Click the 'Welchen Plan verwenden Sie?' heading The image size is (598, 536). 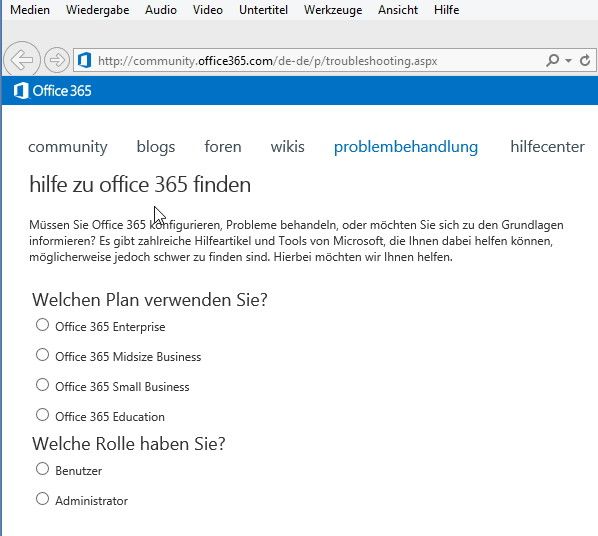150,300
